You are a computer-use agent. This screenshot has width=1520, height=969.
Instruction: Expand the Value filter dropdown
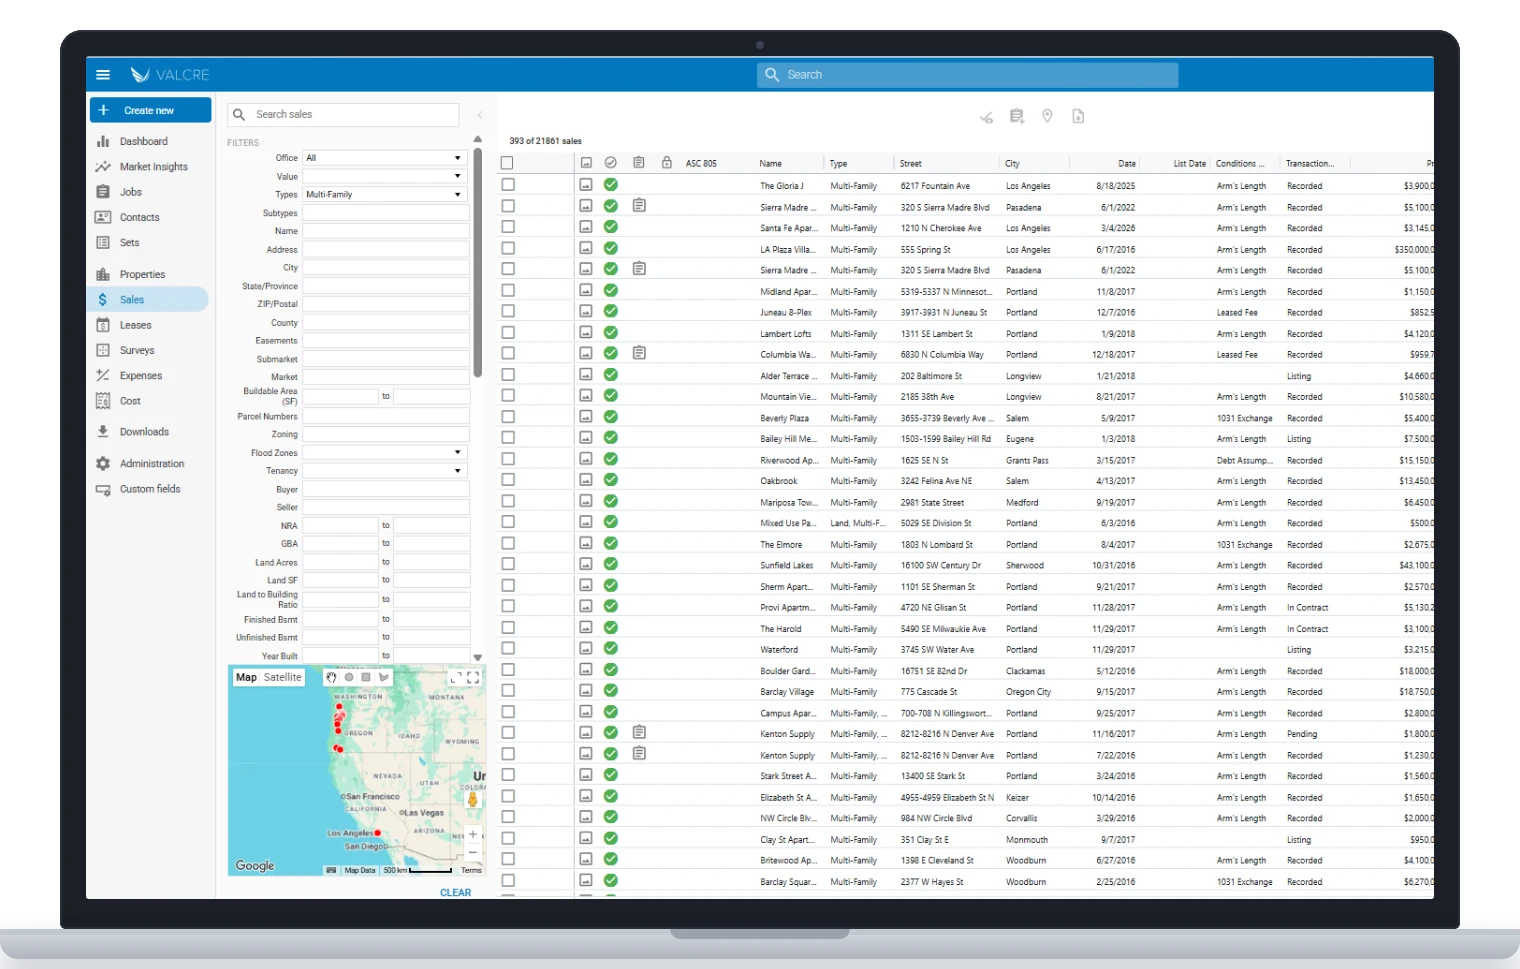click(385, 176)
